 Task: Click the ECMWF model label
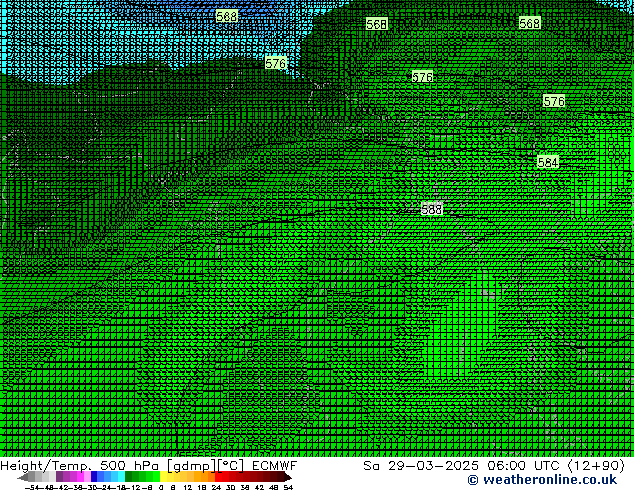tap(275, 466)
